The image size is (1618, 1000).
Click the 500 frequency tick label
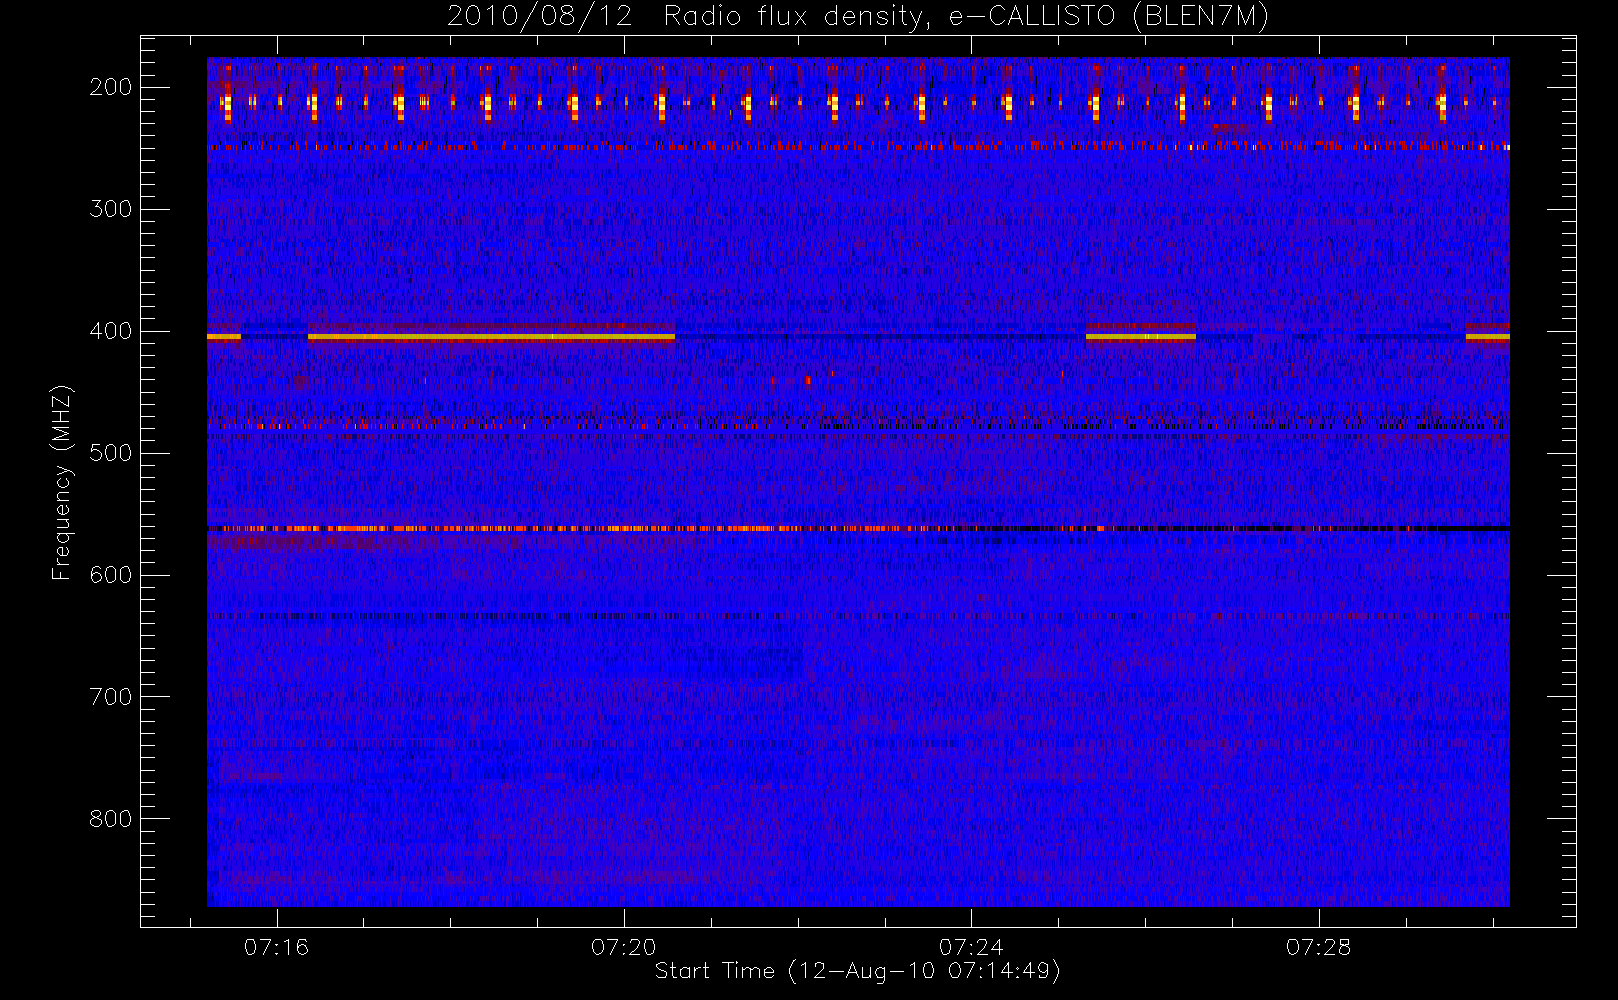point(111,453)
